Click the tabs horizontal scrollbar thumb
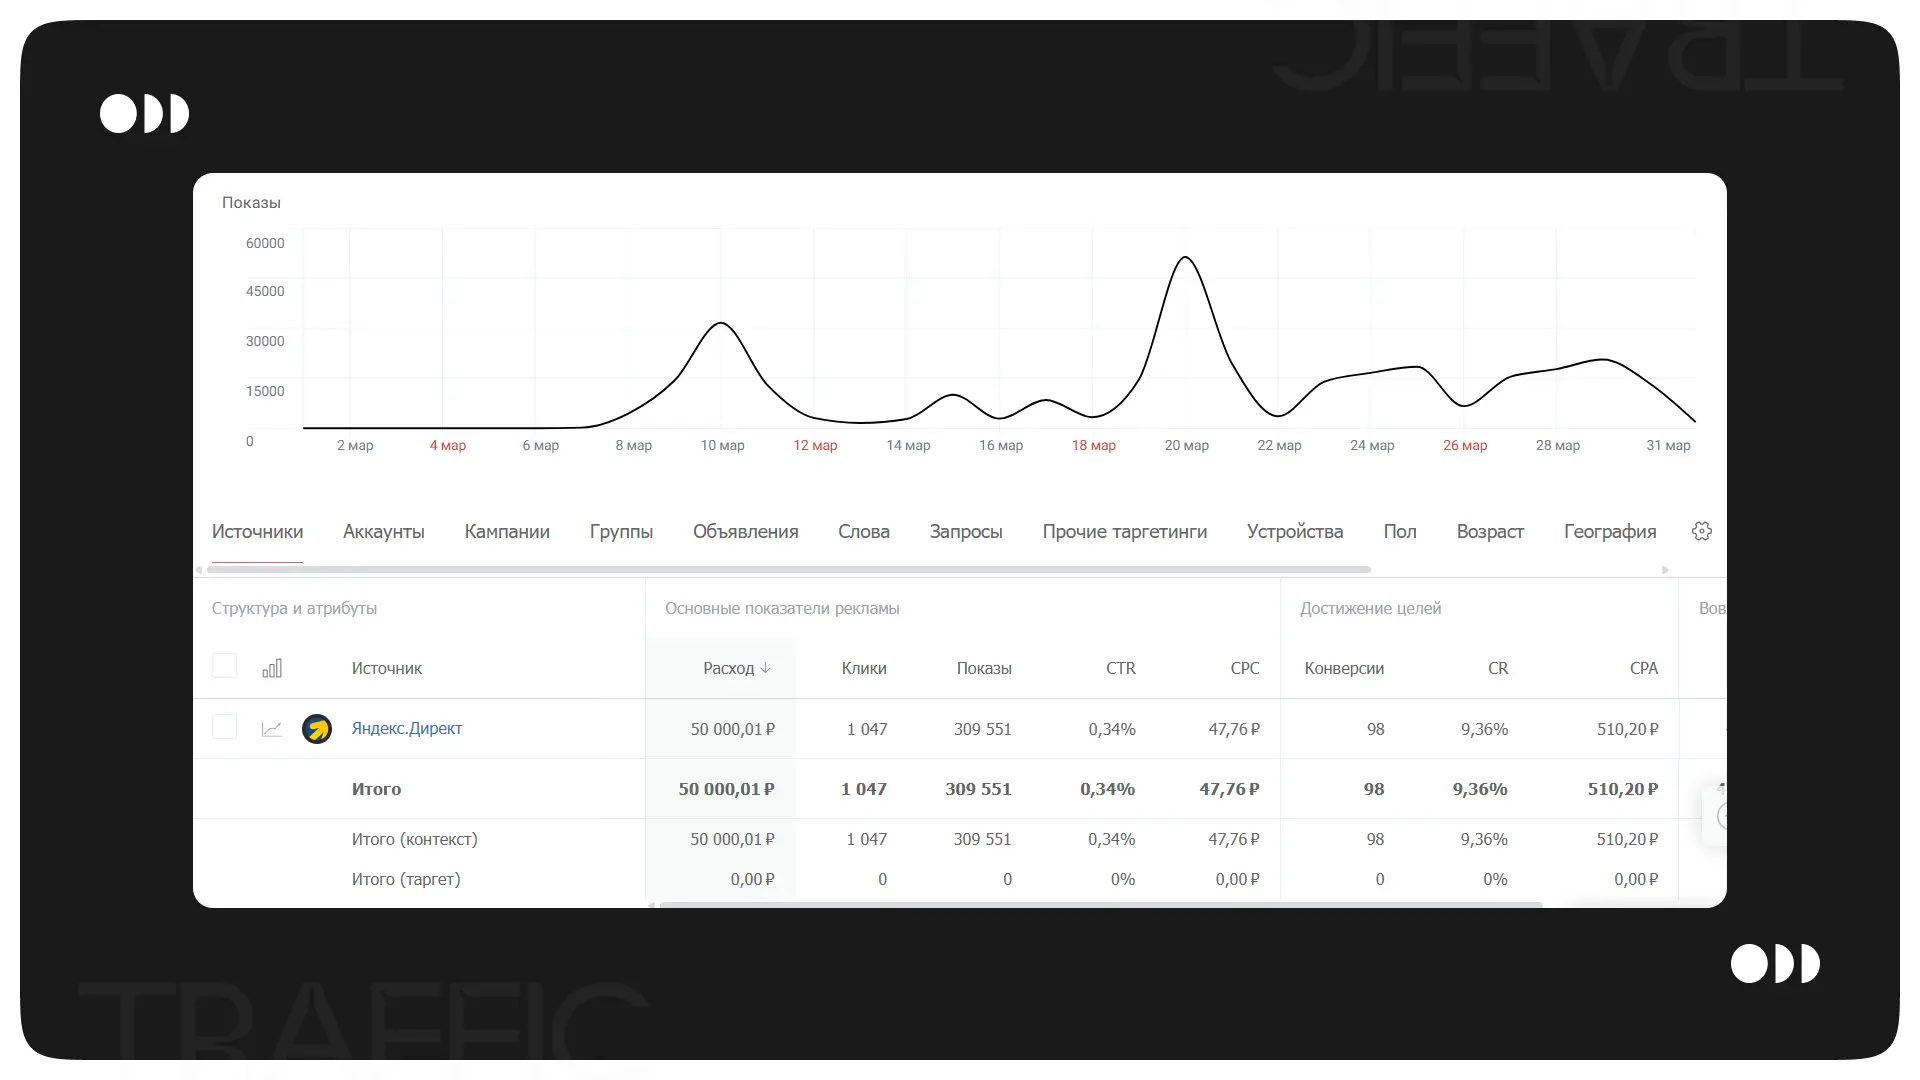This screenshot has width=1920, height=1080. [x=788, y=570]
